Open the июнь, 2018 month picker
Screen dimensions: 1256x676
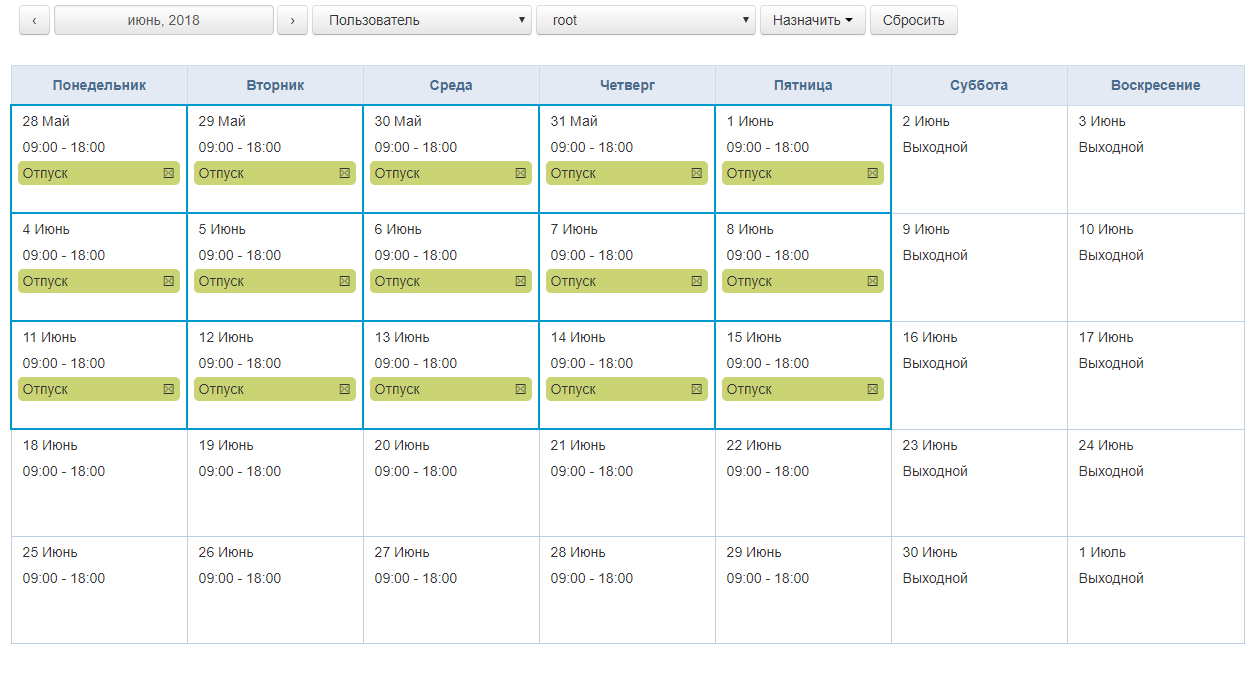coord(164,20)
